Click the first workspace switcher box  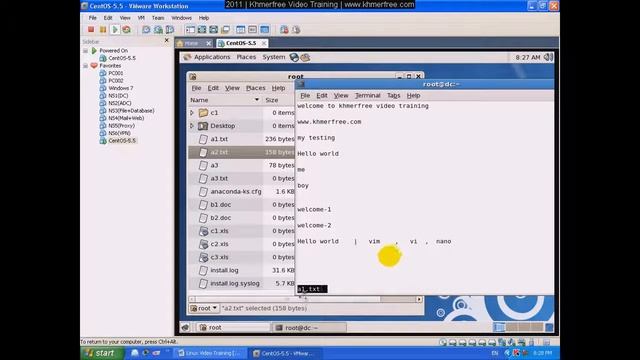pos(499,327)
